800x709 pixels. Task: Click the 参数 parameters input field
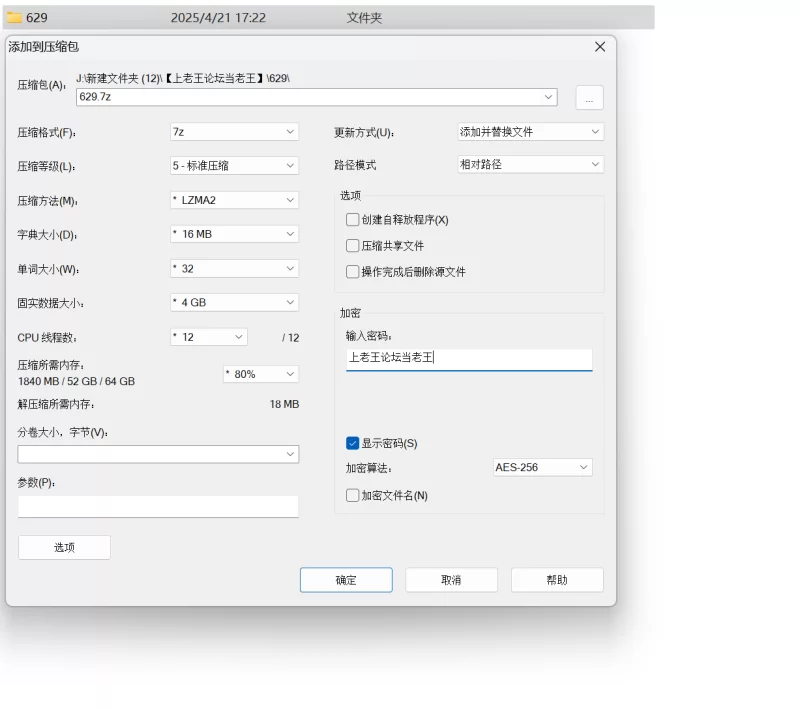(x=158, y=507)
